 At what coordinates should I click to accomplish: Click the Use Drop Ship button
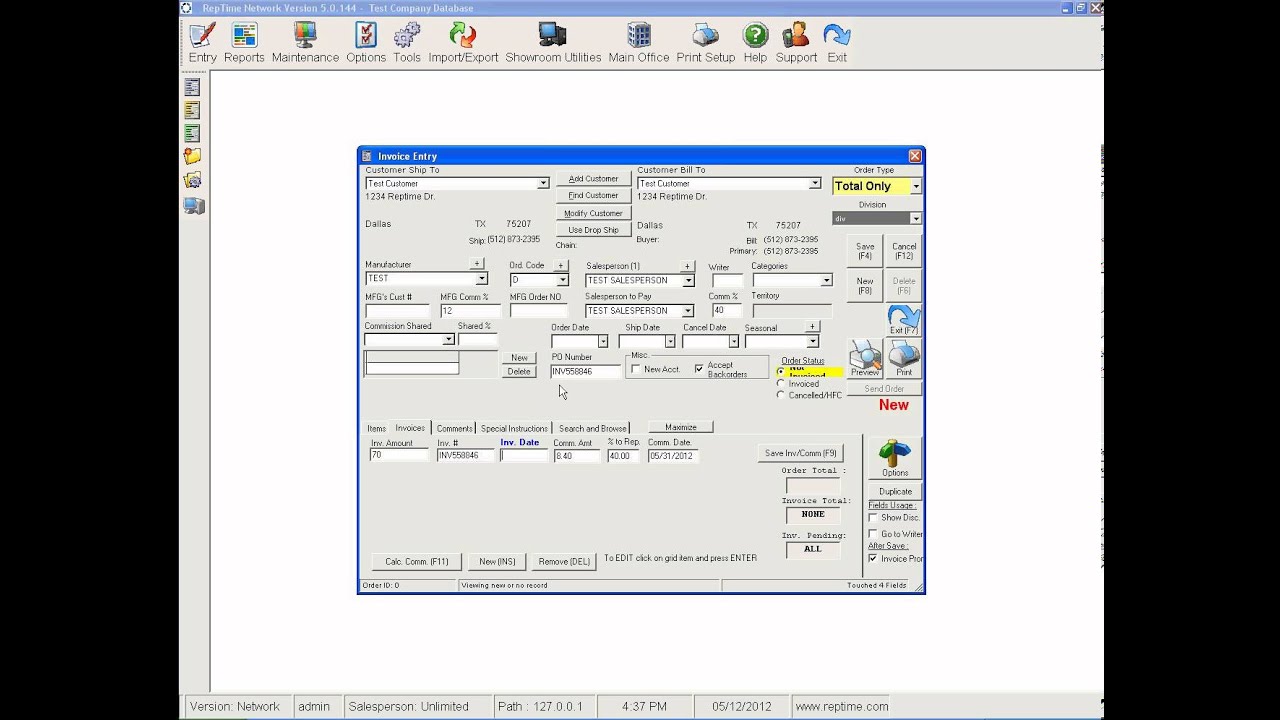tap(594, 230)
